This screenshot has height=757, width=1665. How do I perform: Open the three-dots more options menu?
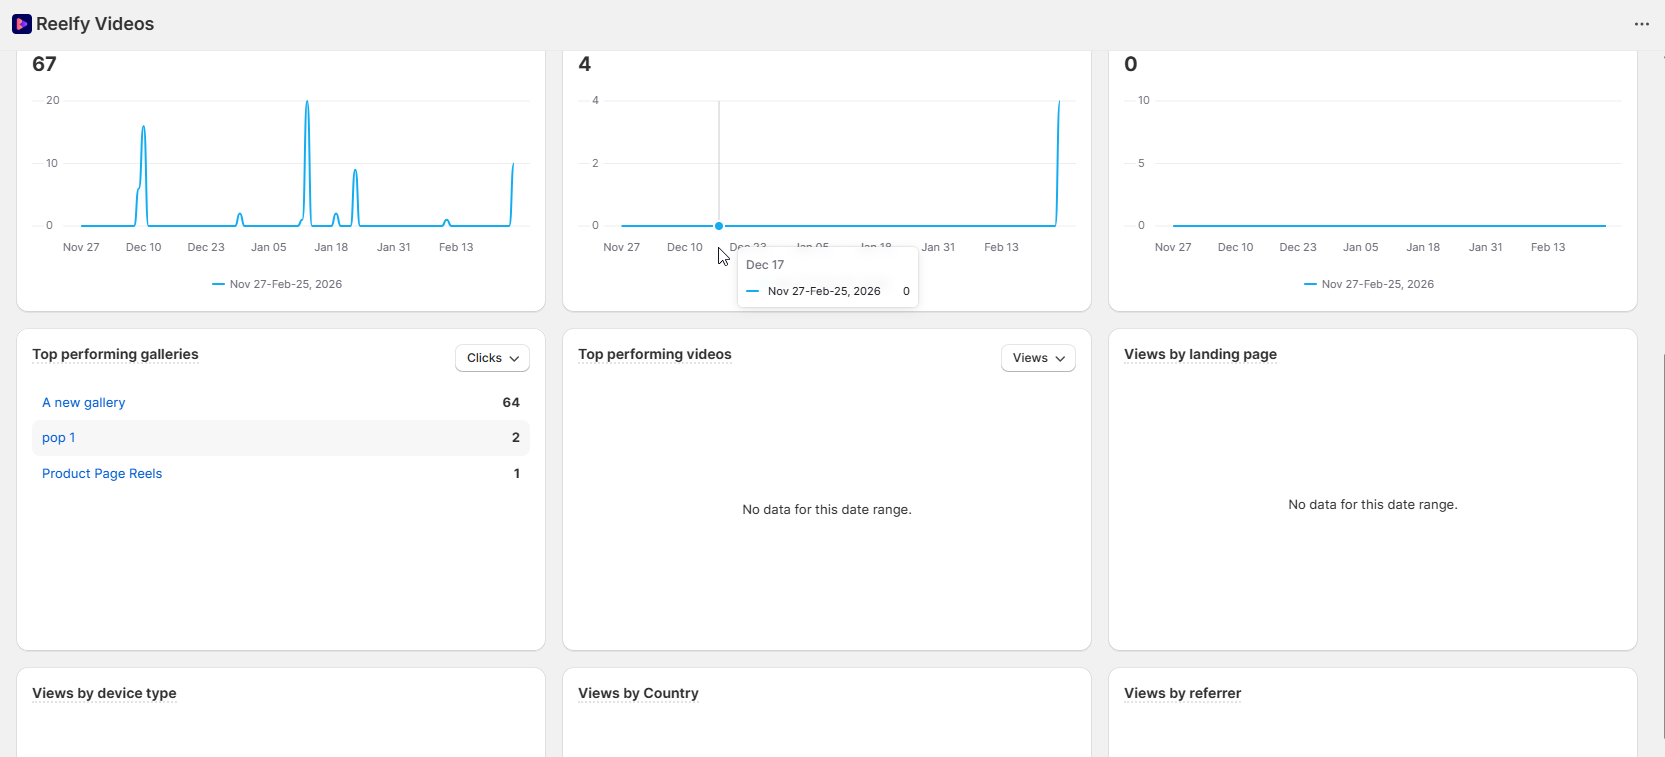click(x=1642, y=24)
